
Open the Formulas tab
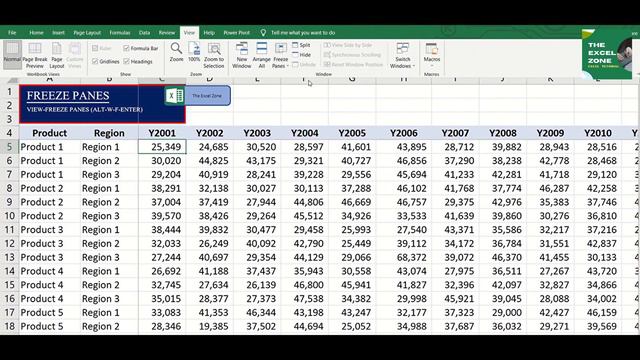click(x=120, y=33)
